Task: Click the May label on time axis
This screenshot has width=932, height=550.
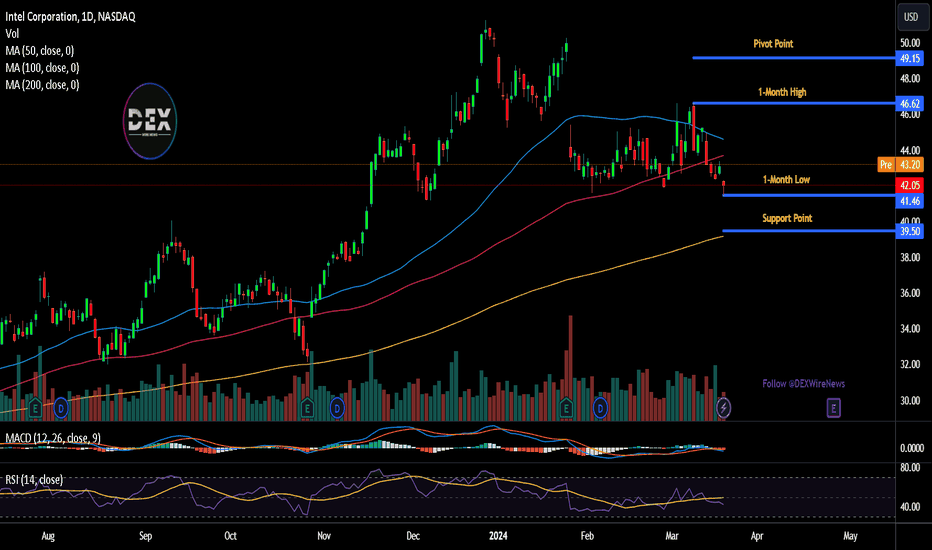Action: [x=851, y=536]
